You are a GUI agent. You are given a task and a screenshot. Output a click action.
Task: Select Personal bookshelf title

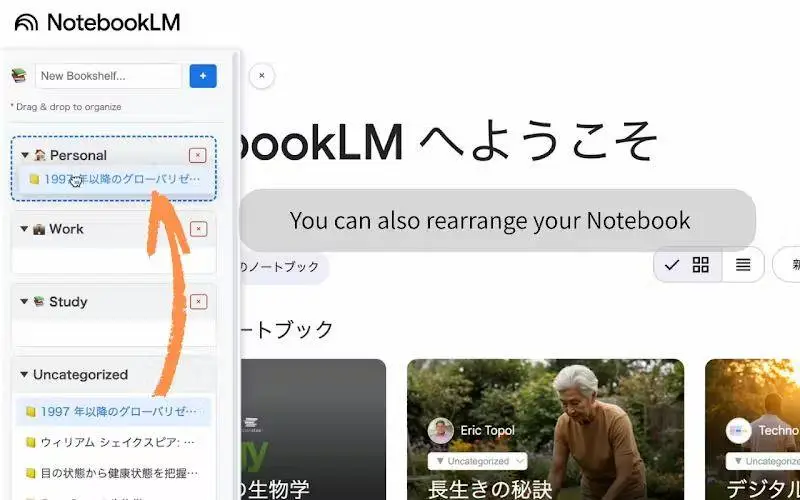pyautogui.click(x=78, y=155)
